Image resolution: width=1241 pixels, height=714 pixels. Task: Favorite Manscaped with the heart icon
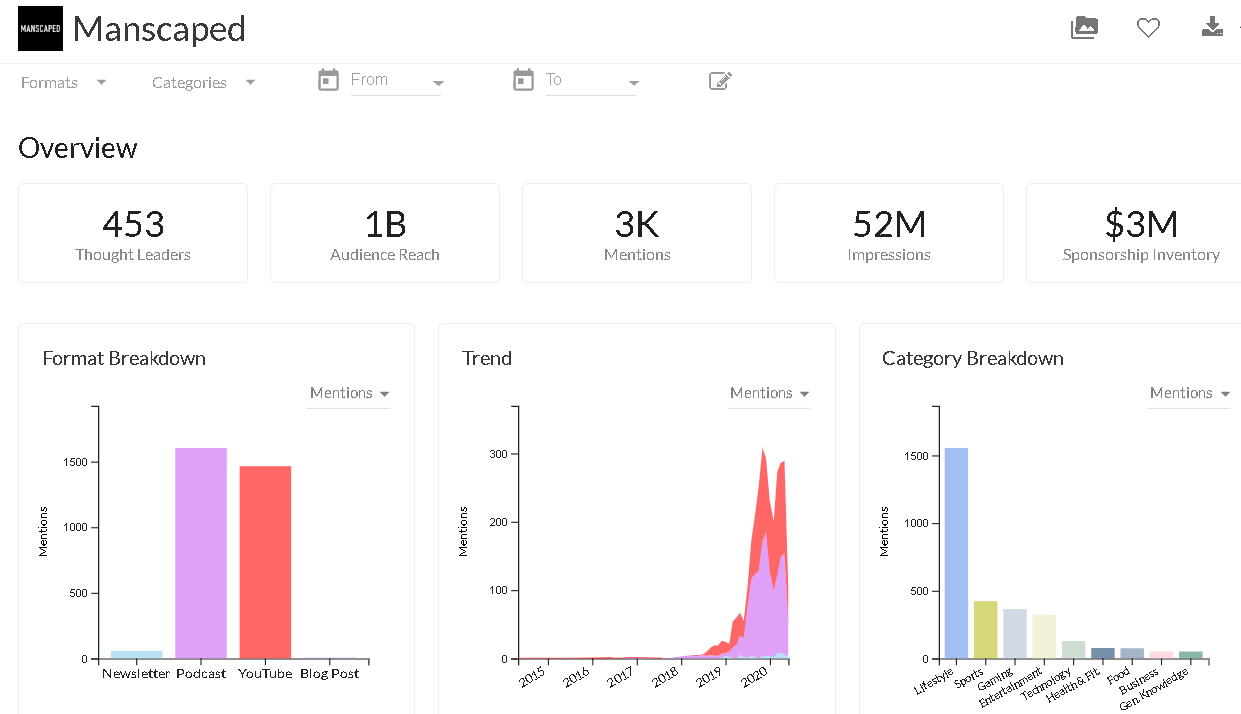(x=1148, y=28)
